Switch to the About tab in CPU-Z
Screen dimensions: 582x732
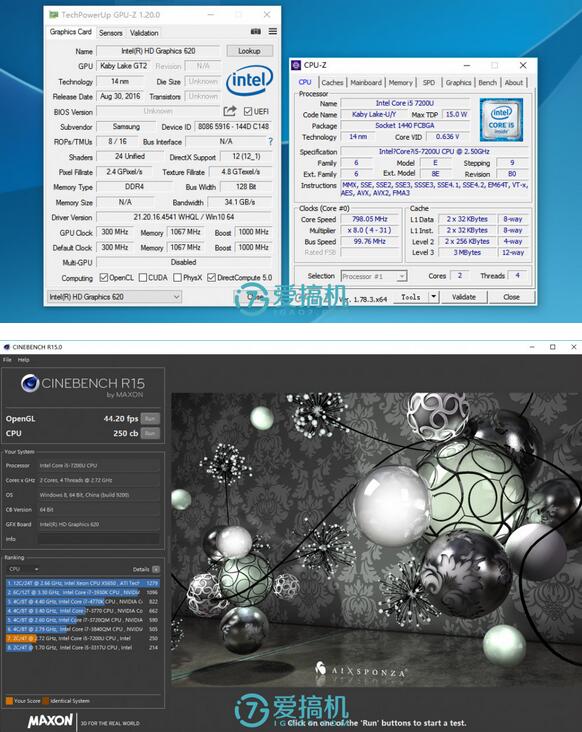(x=514, y=82)
